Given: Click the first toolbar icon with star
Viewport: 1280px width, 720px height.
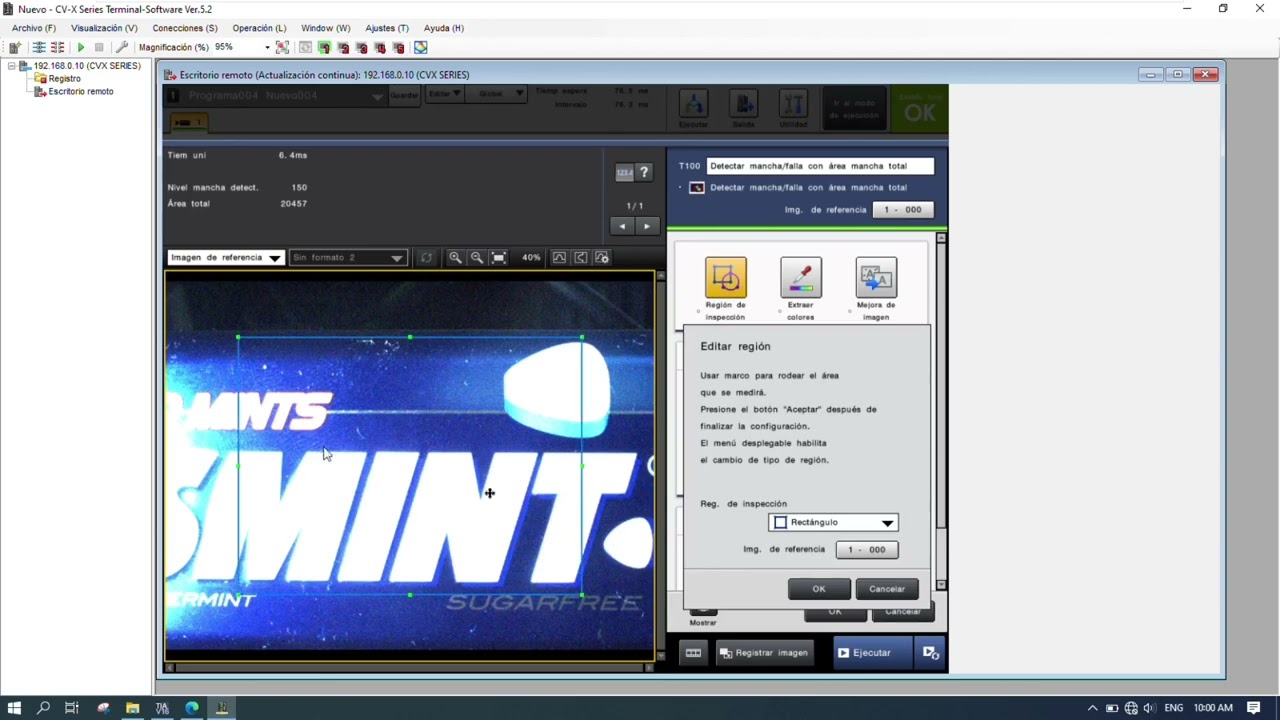Looking at the screenshot, I should (x=15, y=47).
